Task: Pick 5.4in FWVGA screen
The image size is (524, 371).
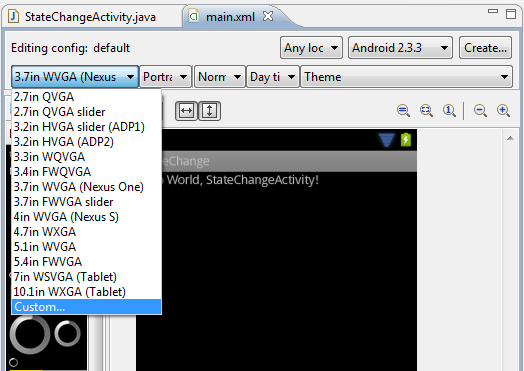Action: pyautogui.click(x=86, y=262)
